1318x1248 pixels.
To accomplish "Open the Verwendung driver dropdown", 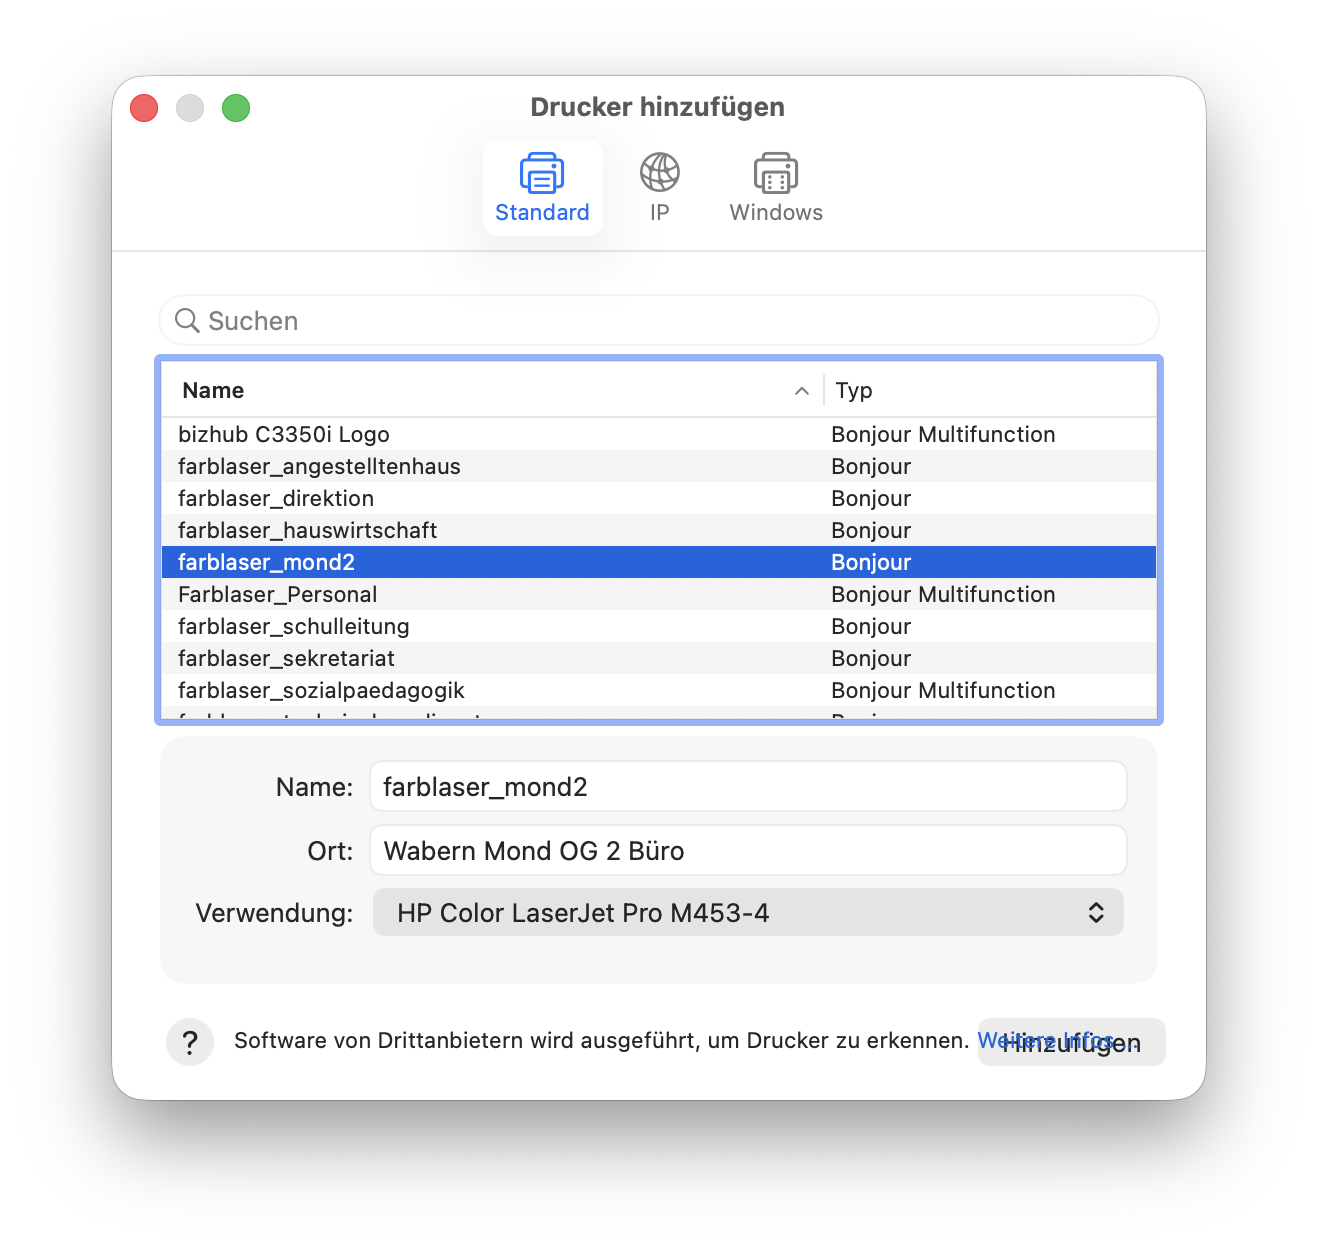I will [x=748, y=912].
